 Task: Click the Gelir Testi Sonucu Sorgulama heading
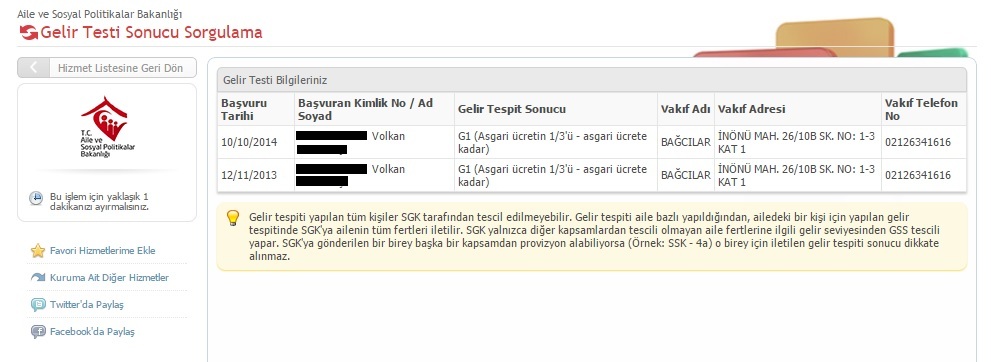tap(151, 32)
